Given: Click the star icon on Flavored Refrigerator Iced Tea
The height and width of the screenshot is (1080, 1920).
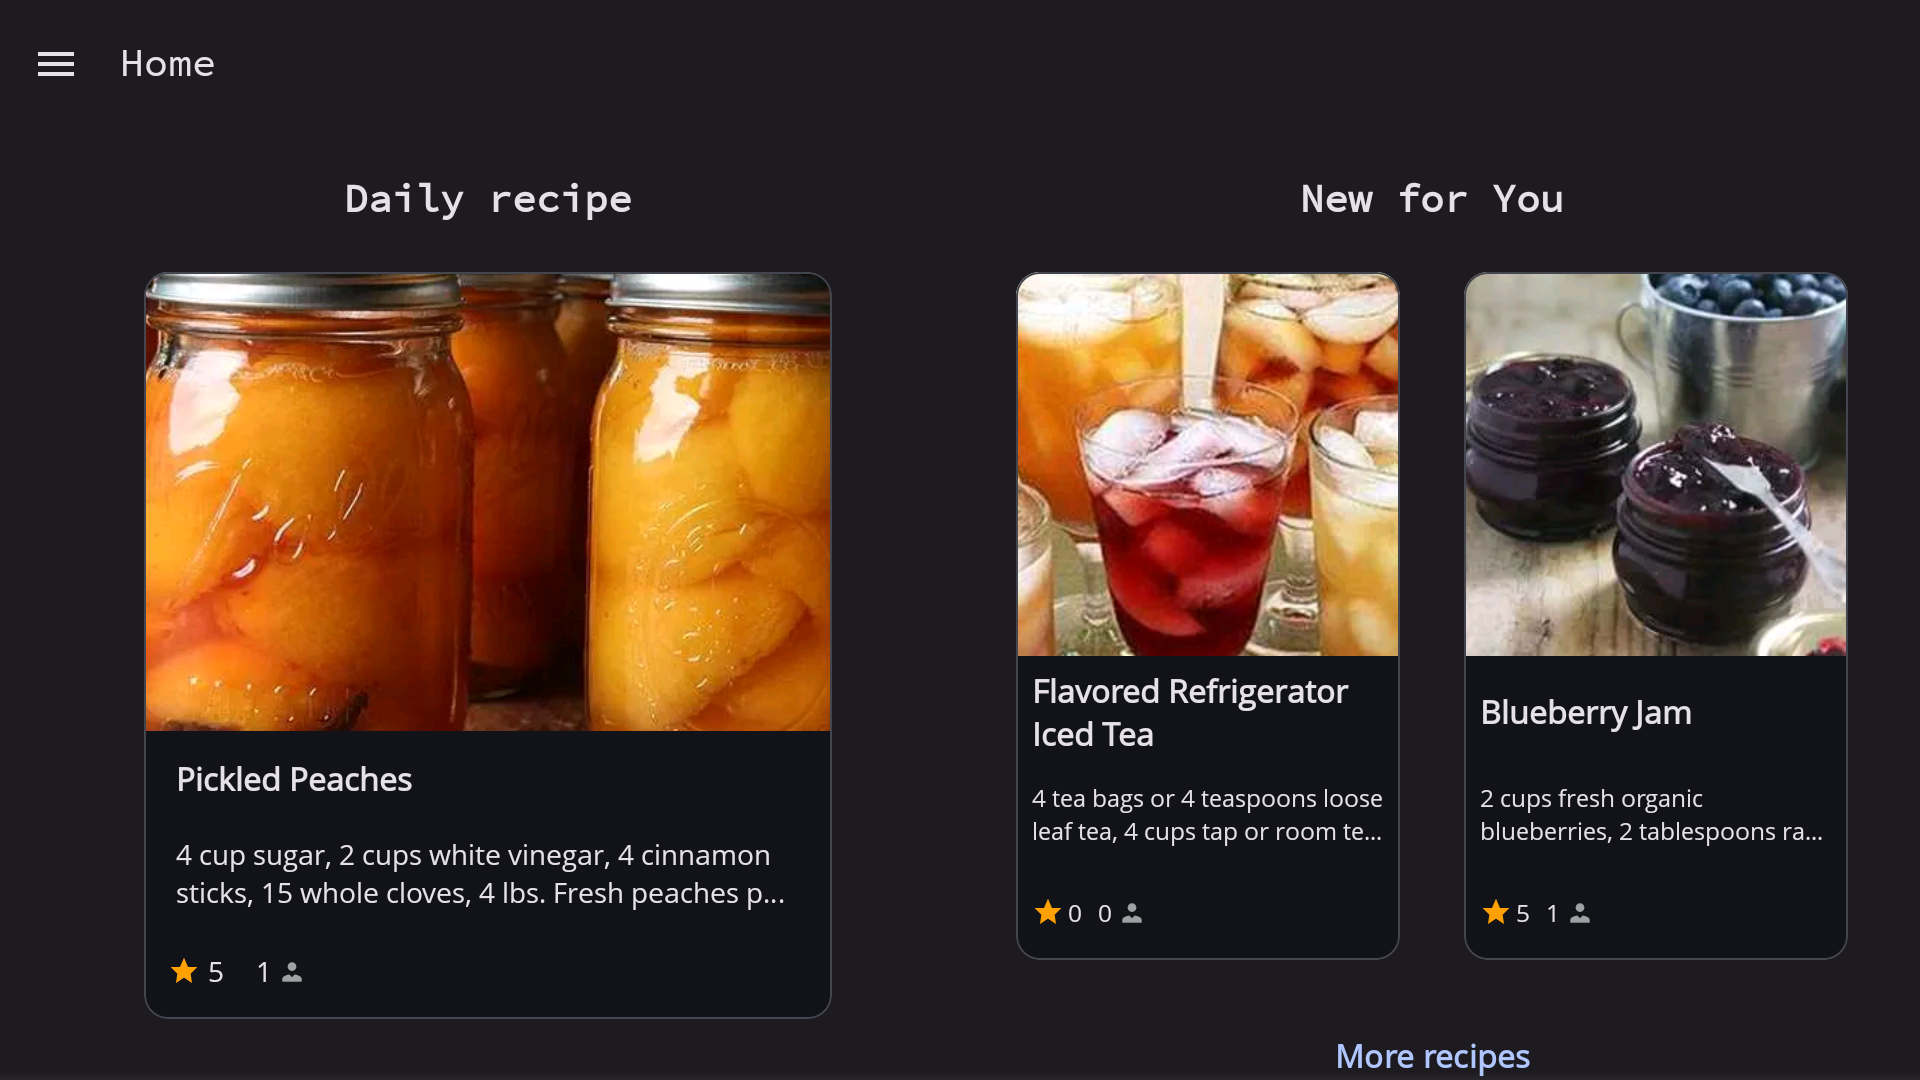Looking at the screenshot, I should 1048,912.
